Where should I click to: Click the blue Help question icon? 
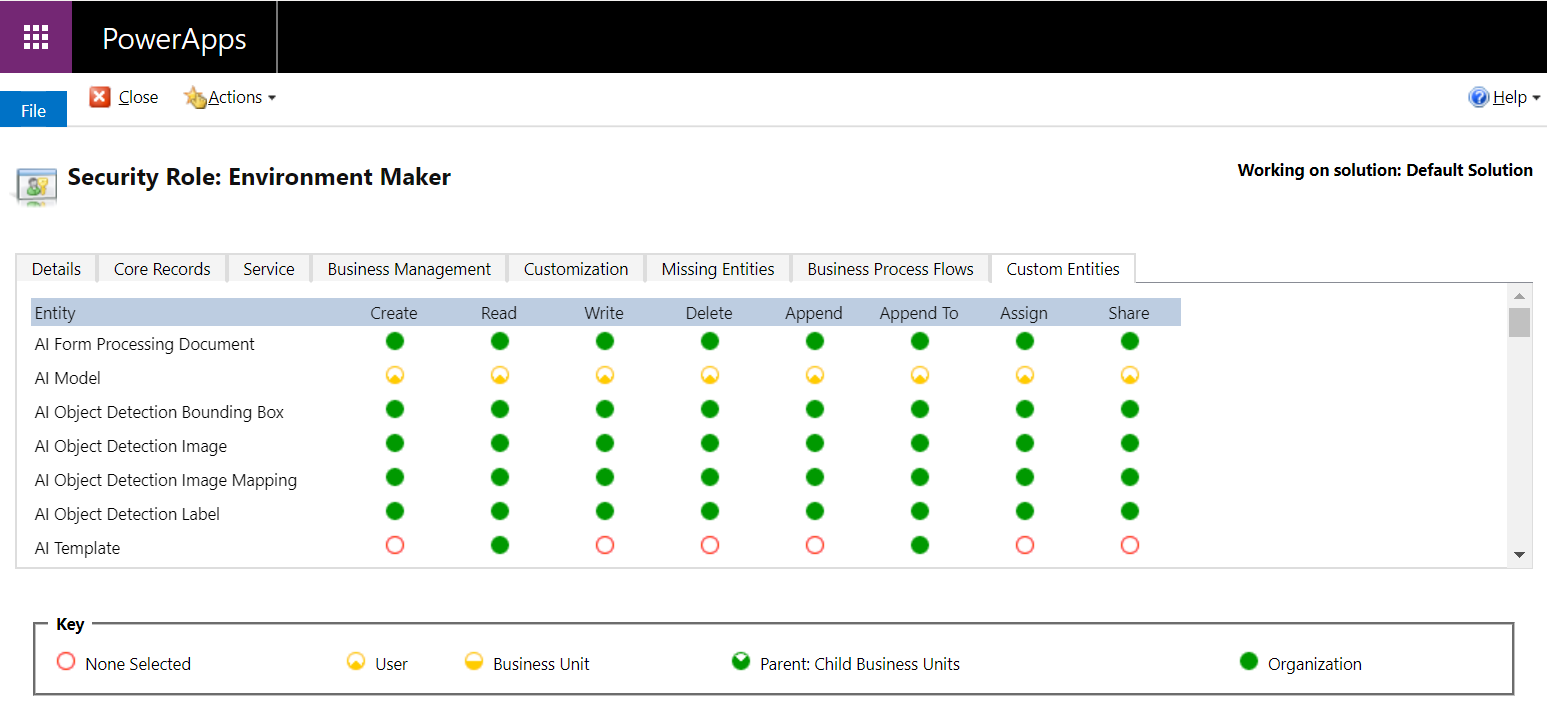coord(1479,97)
